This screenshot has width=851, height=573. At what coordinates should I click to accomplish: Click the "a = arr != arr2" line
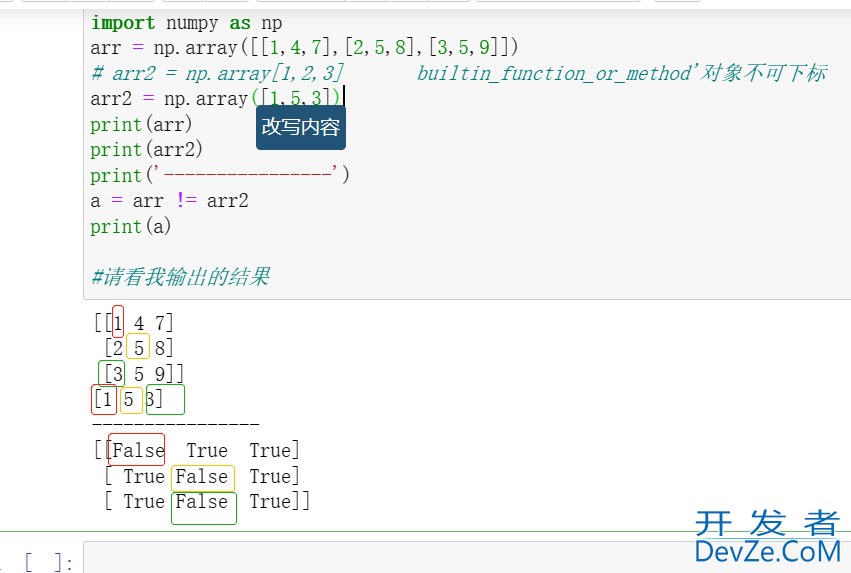169,201
